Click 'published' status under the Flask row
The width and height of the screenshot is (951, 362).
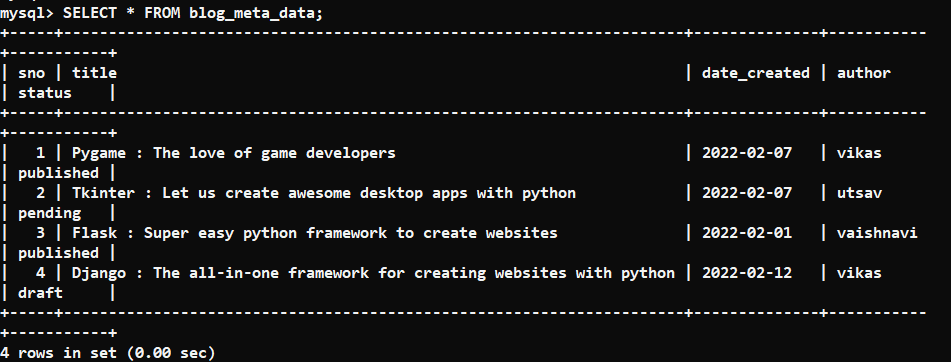click(58, 253)
